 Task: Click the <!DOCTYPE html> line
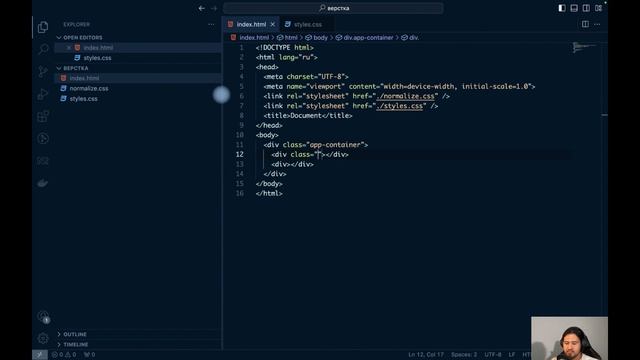coord(284,48)
